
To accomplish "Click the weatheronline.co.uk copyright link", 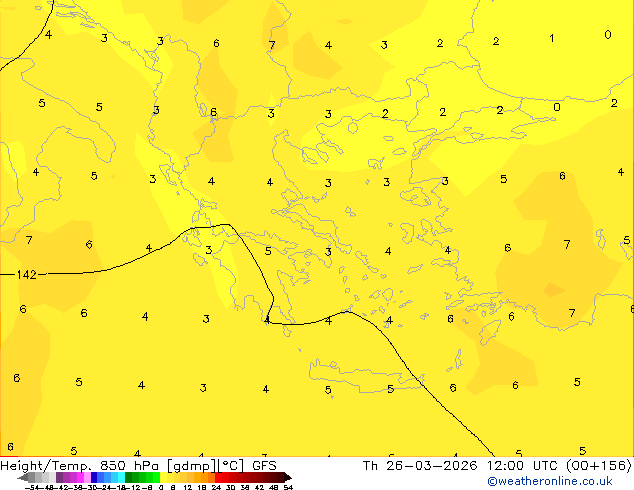I will tap(550, 481).
